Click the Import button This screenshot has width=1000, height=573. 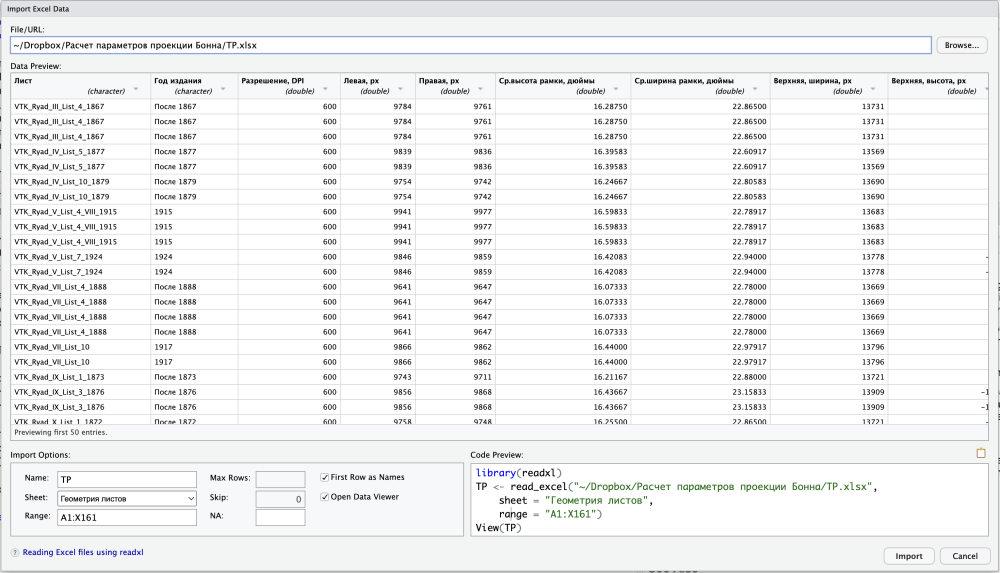tap(909, 556)
